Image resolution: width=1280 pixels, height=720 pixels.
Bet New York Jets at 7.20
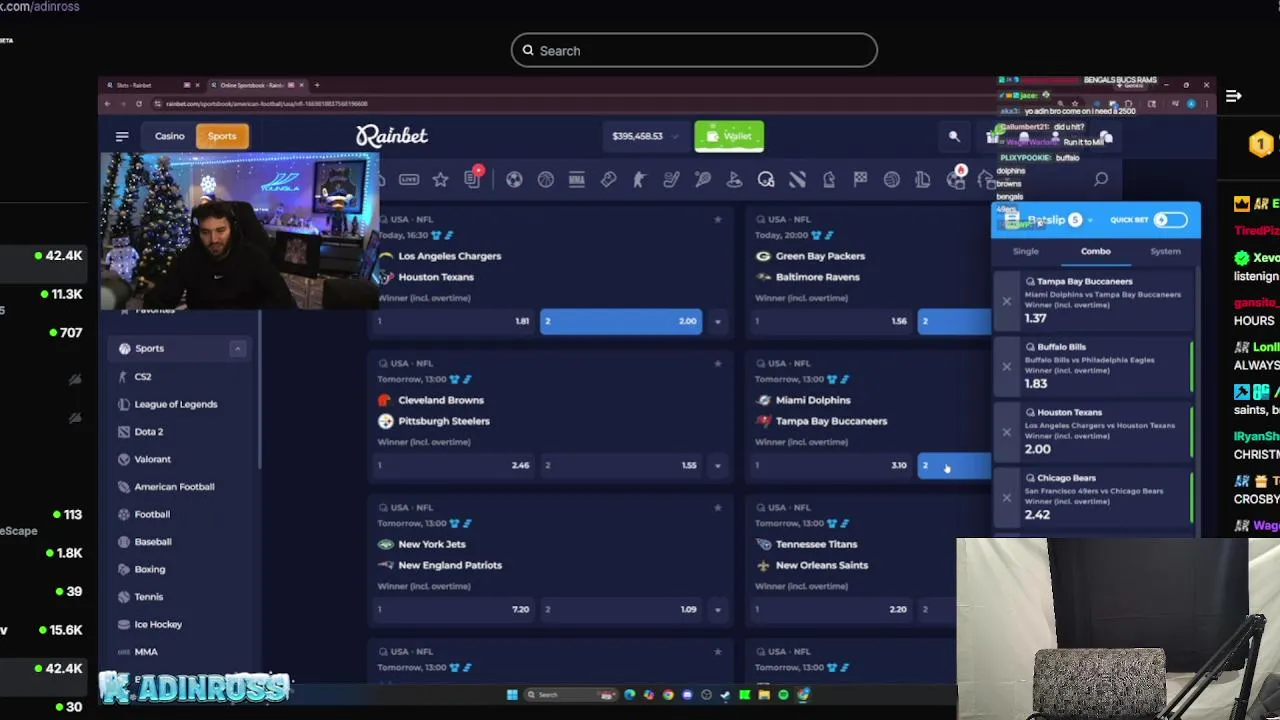click(454, 609)
